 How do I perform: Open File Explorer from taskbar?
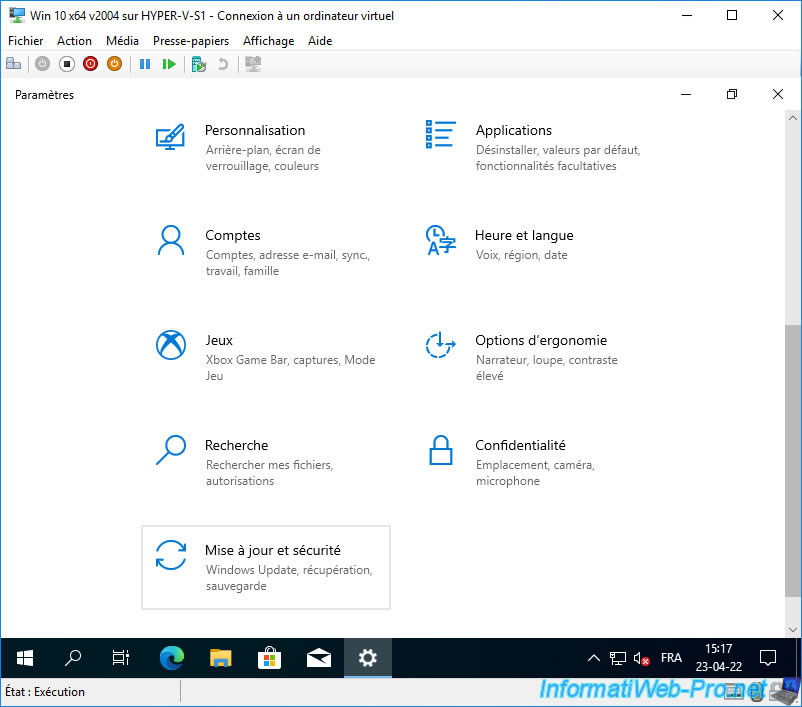220,658
